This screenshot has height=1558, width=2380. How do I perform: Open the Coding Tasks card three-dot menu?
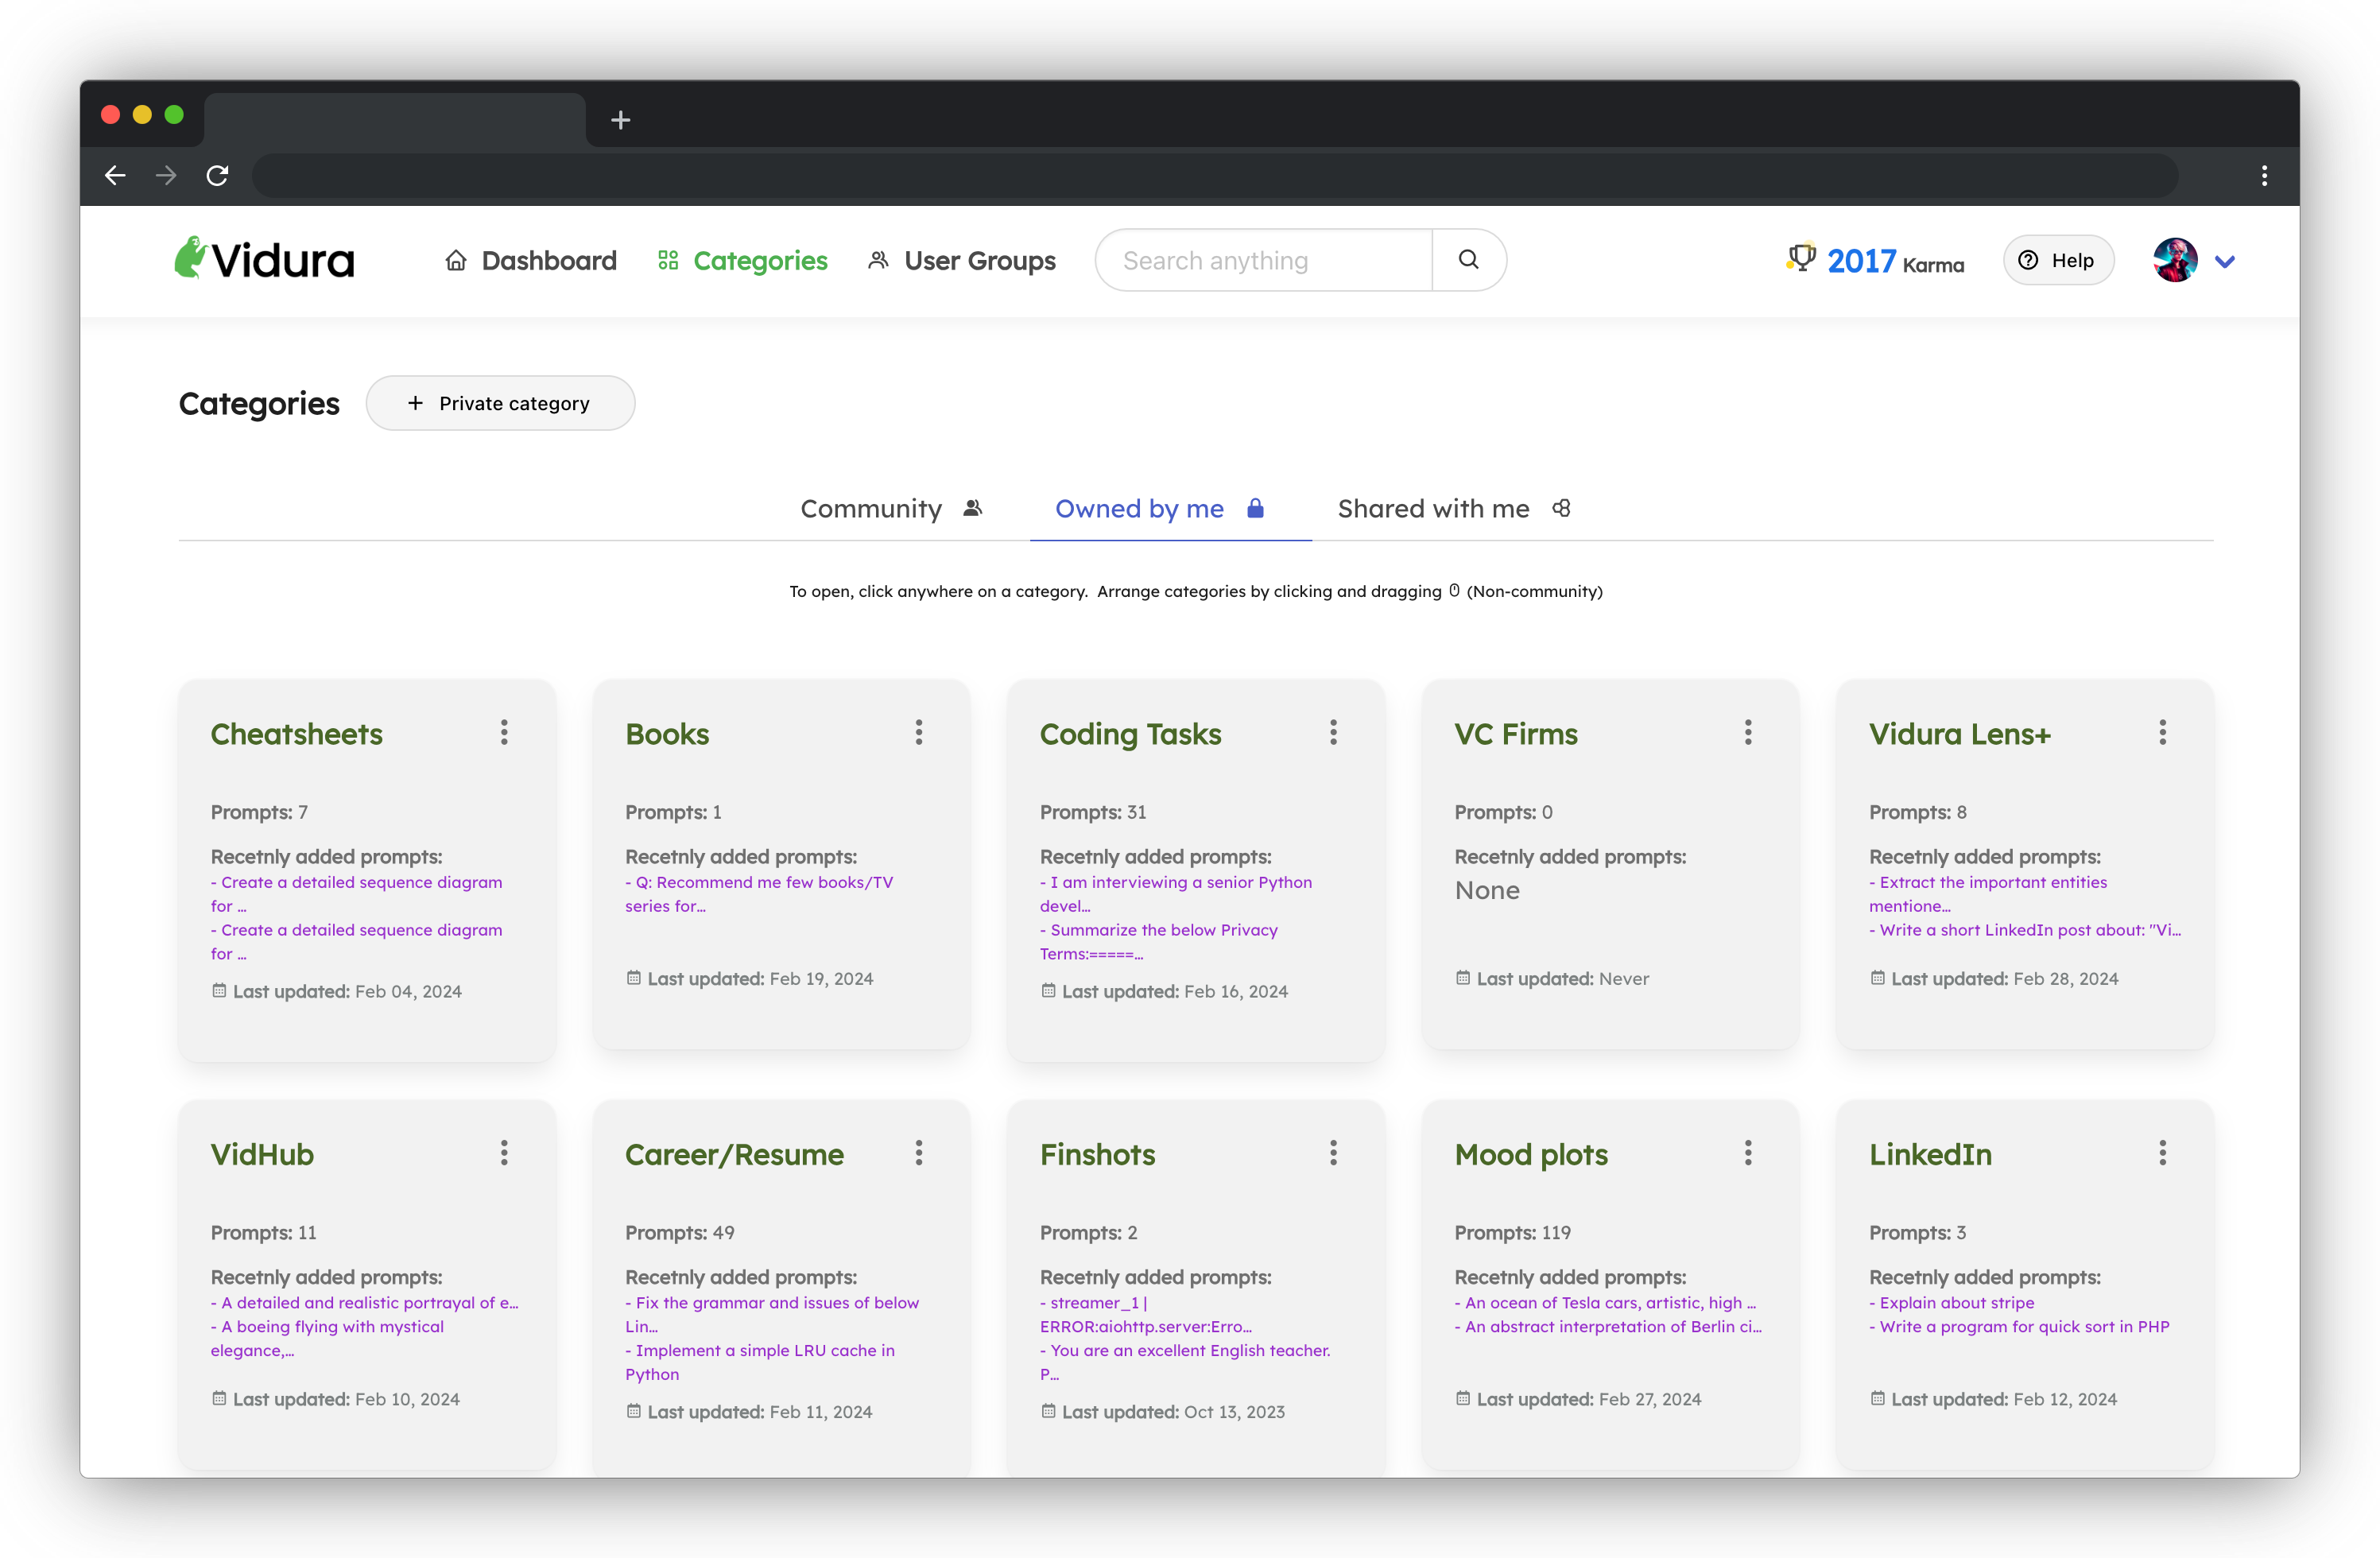point(1333,732)
